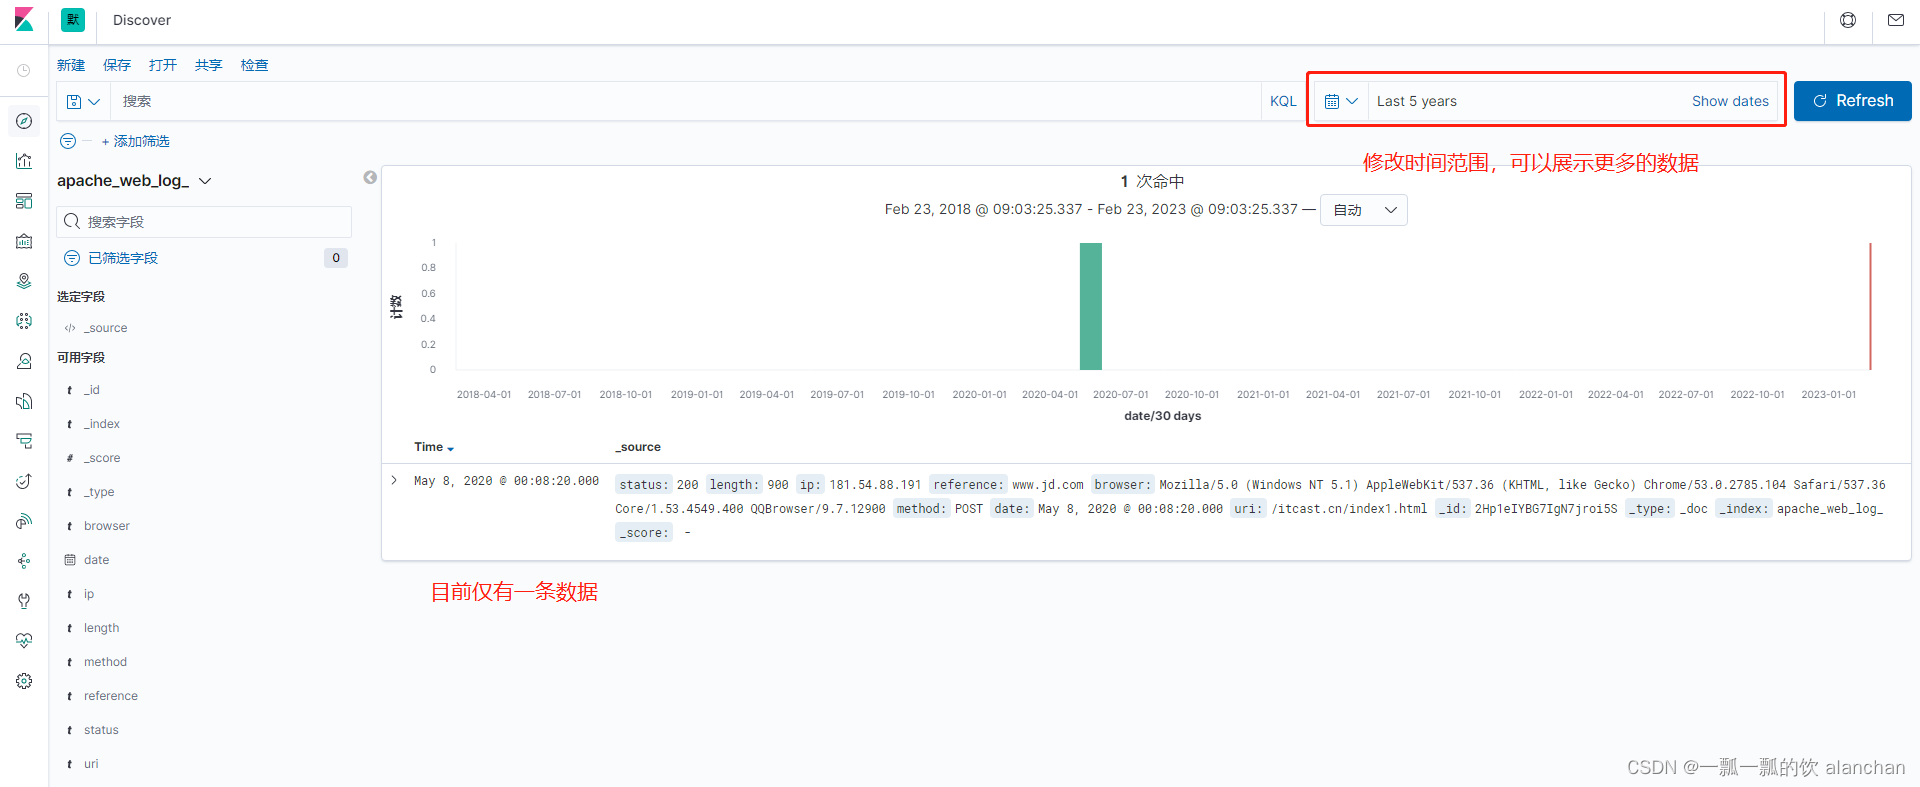Collapse the field sidebar arrow

370,177
